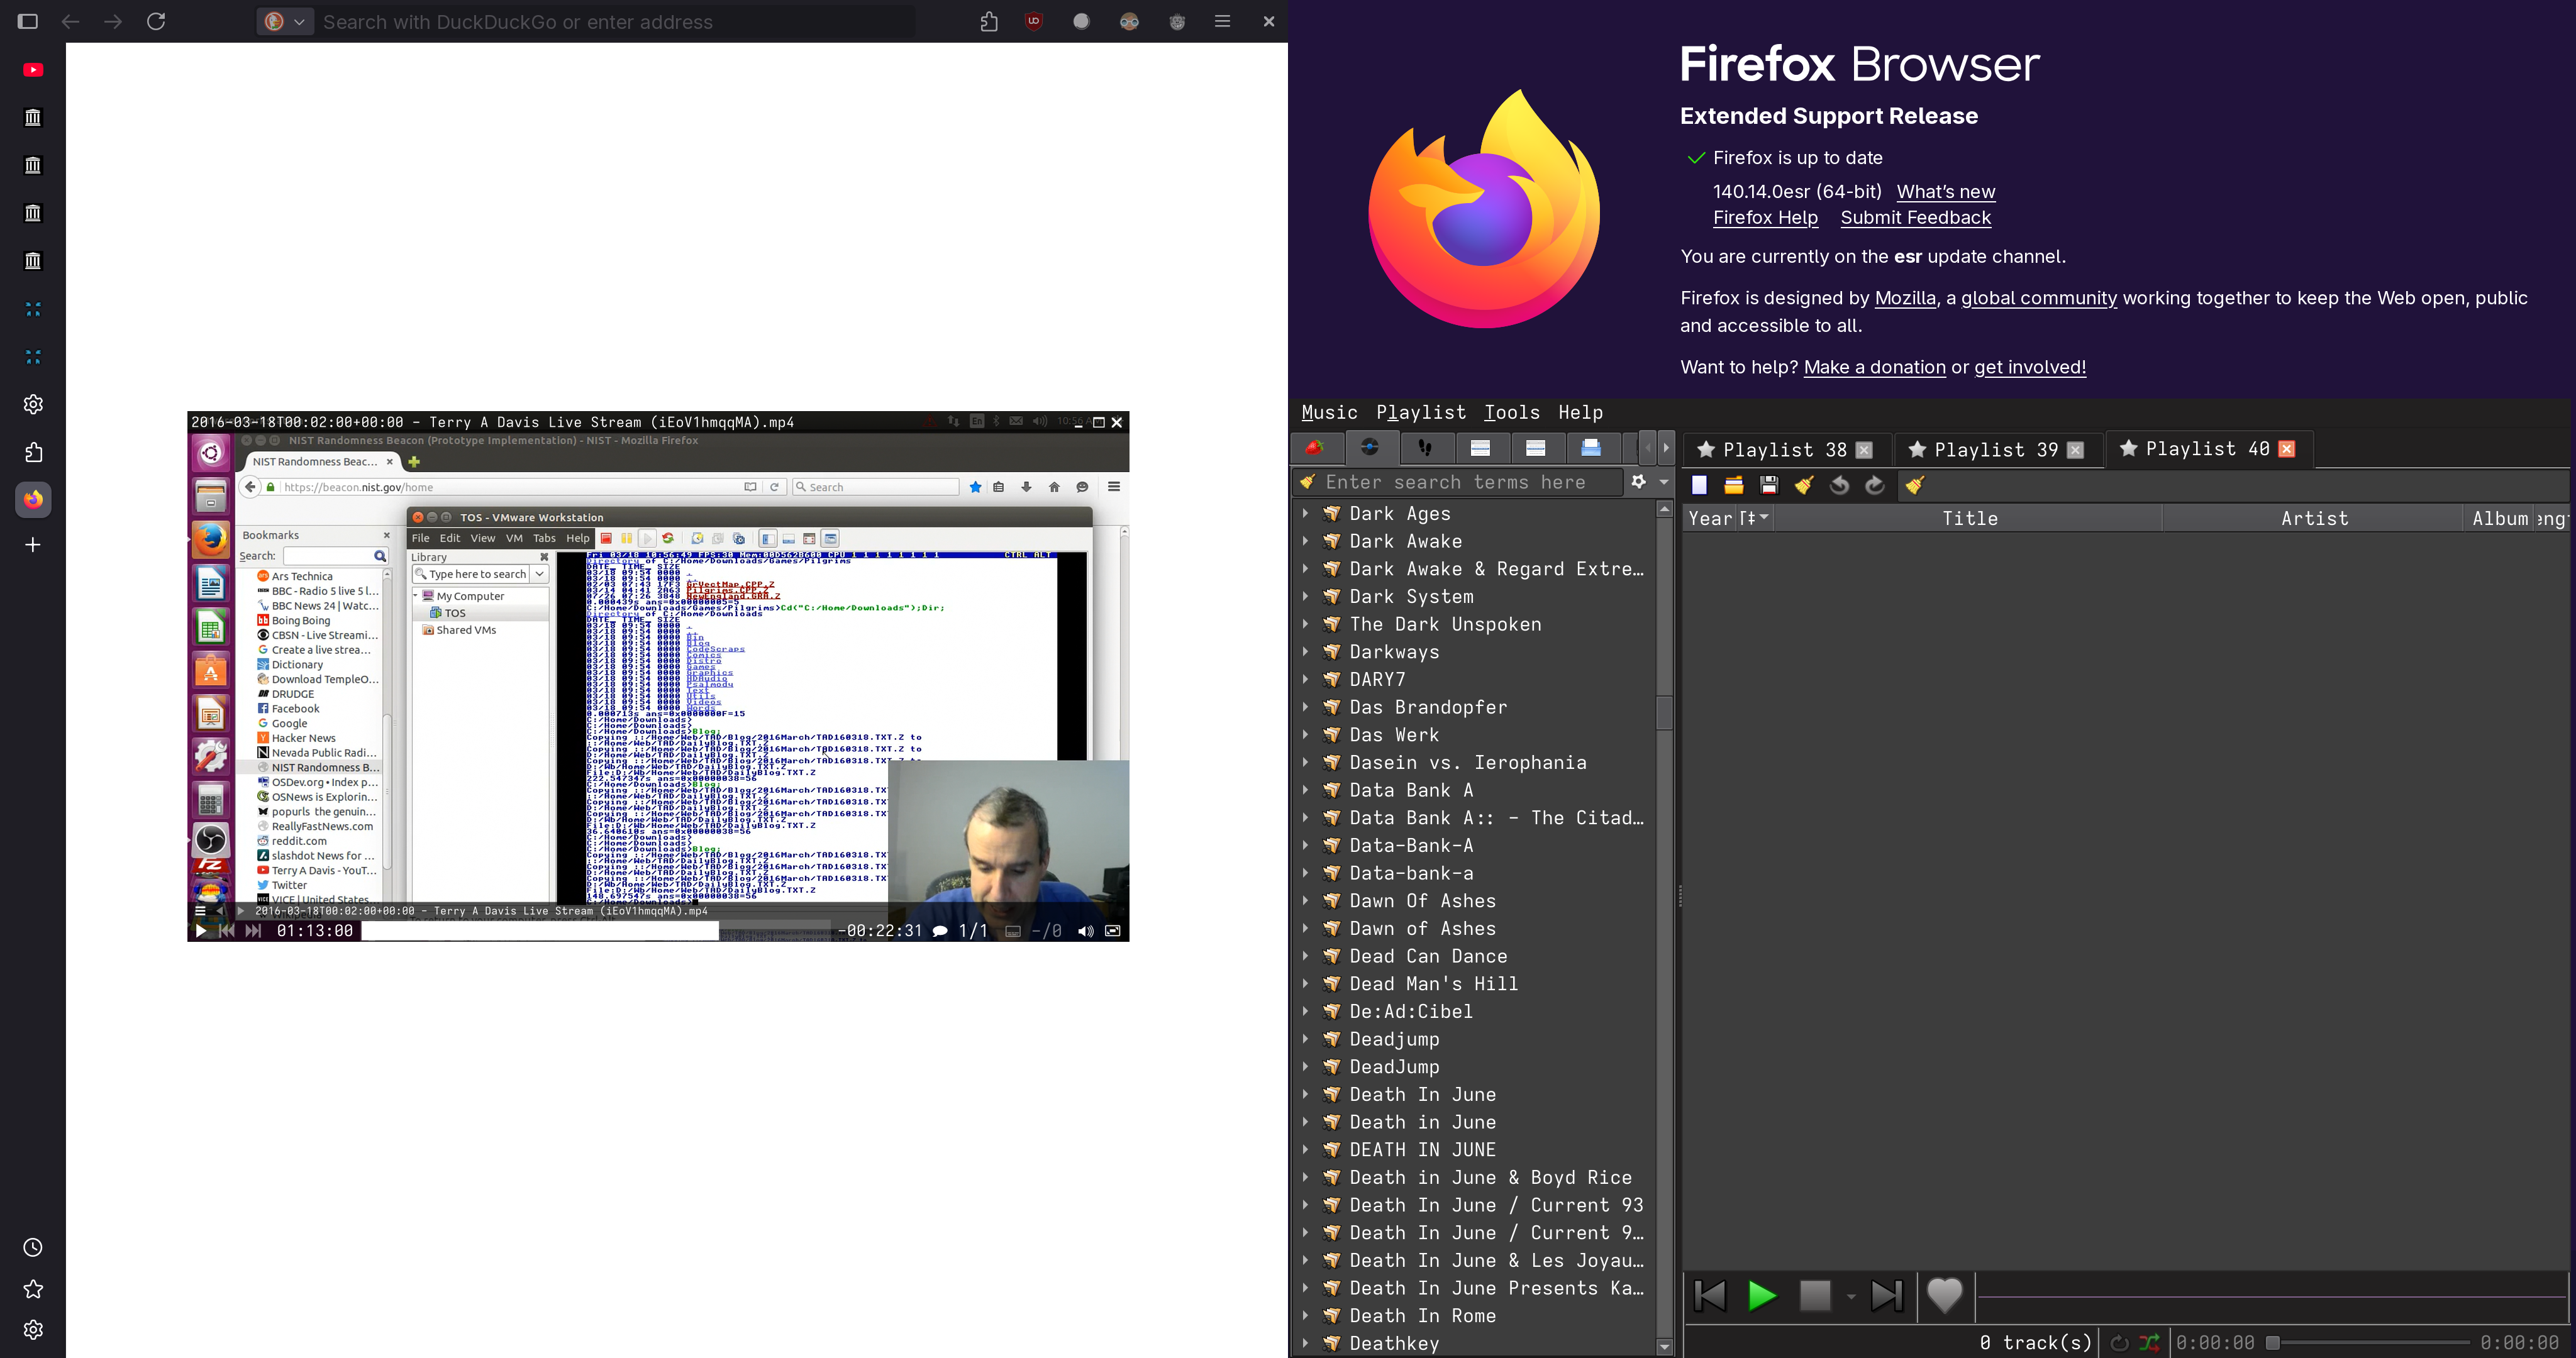The width and height of the screenshot is (2576, 1358).
Task: Mute the video player volume
Action: [x=1085, y=931]
